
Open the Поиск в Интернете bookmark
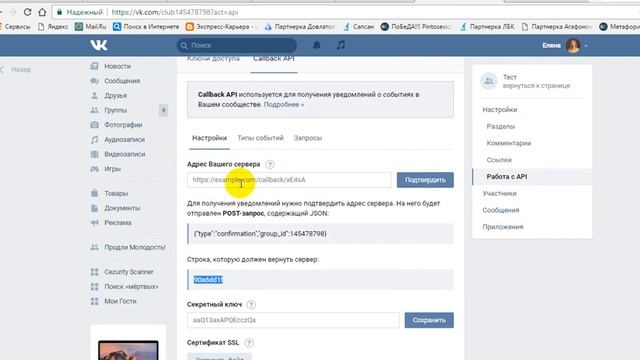[x=146, y=27]
